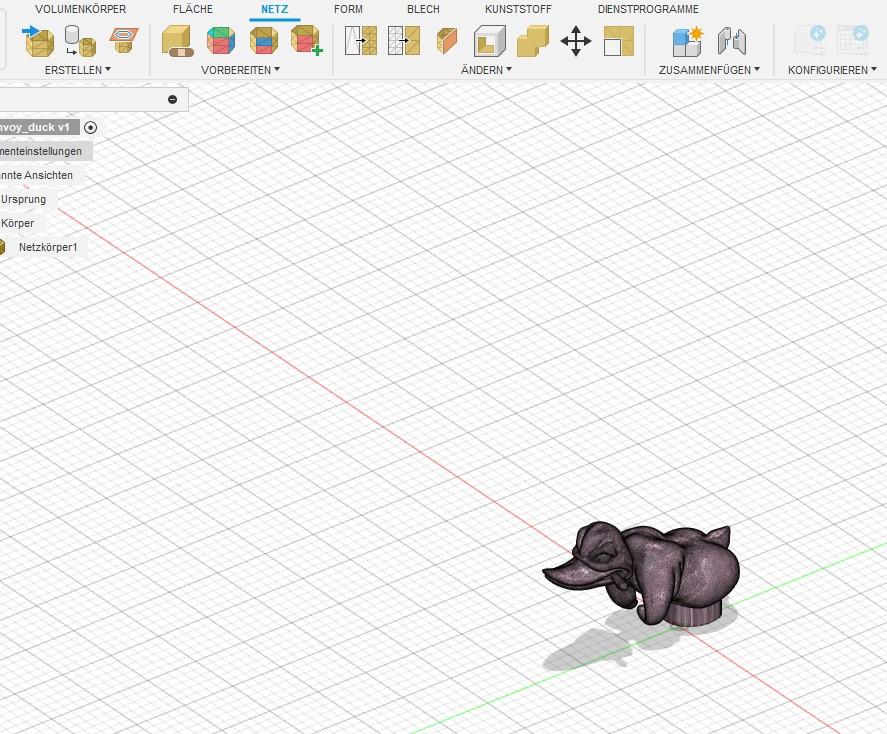This screenshot has height=734, width=887.
Task: Click the first greyed-out KONFIGURIEREN icon
Action: click(x=810, y=41)
